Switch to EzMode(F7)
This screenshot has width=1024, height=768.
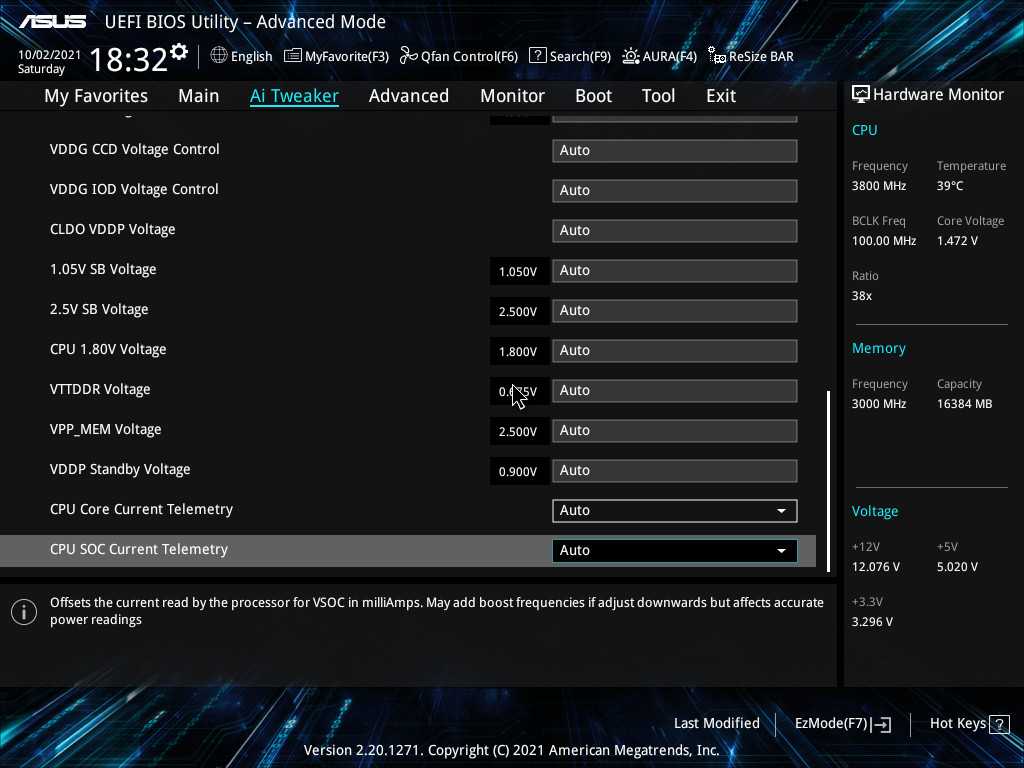pos(842,724)
